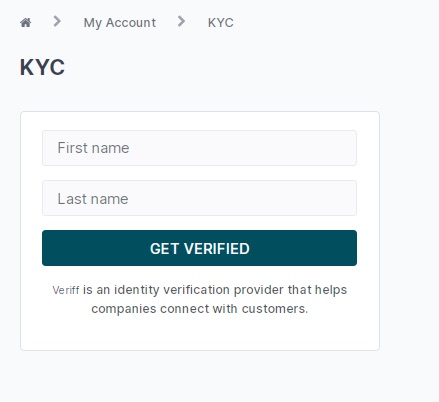Click the Last name placeholder text
Viewport: 439px width, 402px height.
coord(93,199)
